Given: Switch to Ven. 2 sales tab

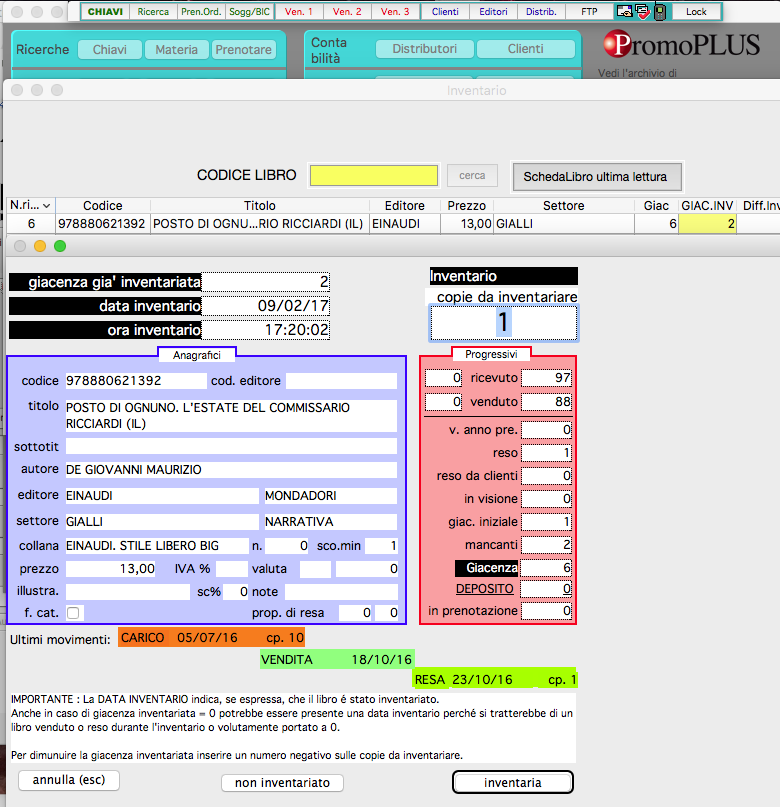Looking at the screenshot, I should (347, 11).
